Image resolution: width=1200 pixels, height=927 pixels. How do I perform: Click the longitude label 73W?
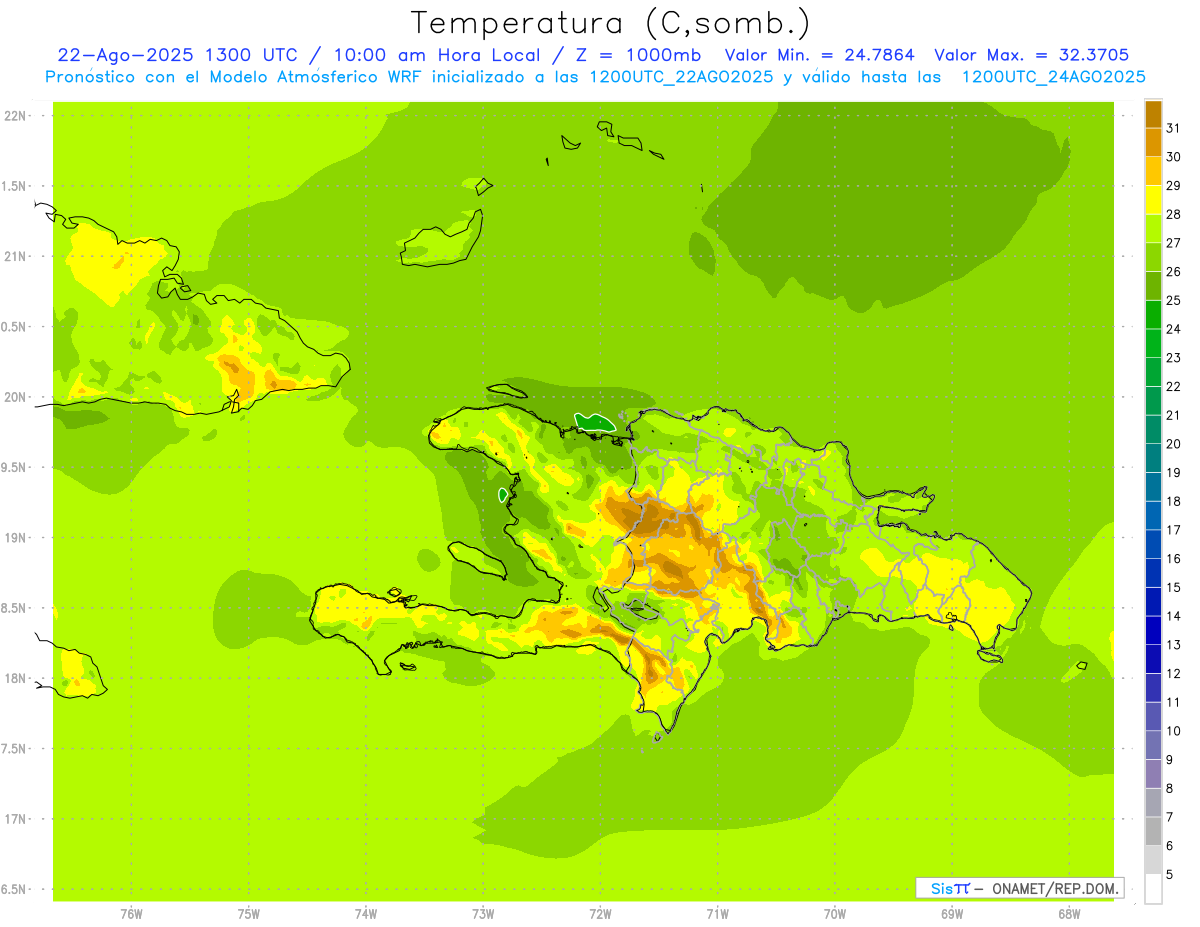pyautogui.click(x=483, y=914)
